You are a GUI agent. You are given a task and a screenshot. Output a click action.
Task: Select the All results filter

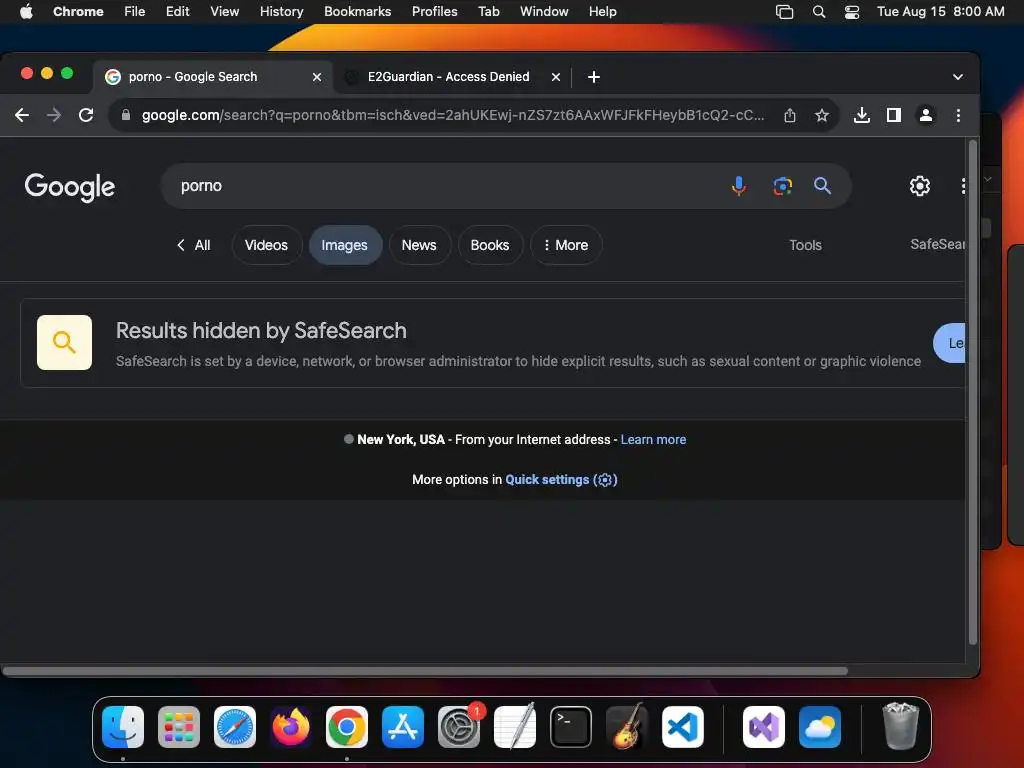(x=193, y=245)
